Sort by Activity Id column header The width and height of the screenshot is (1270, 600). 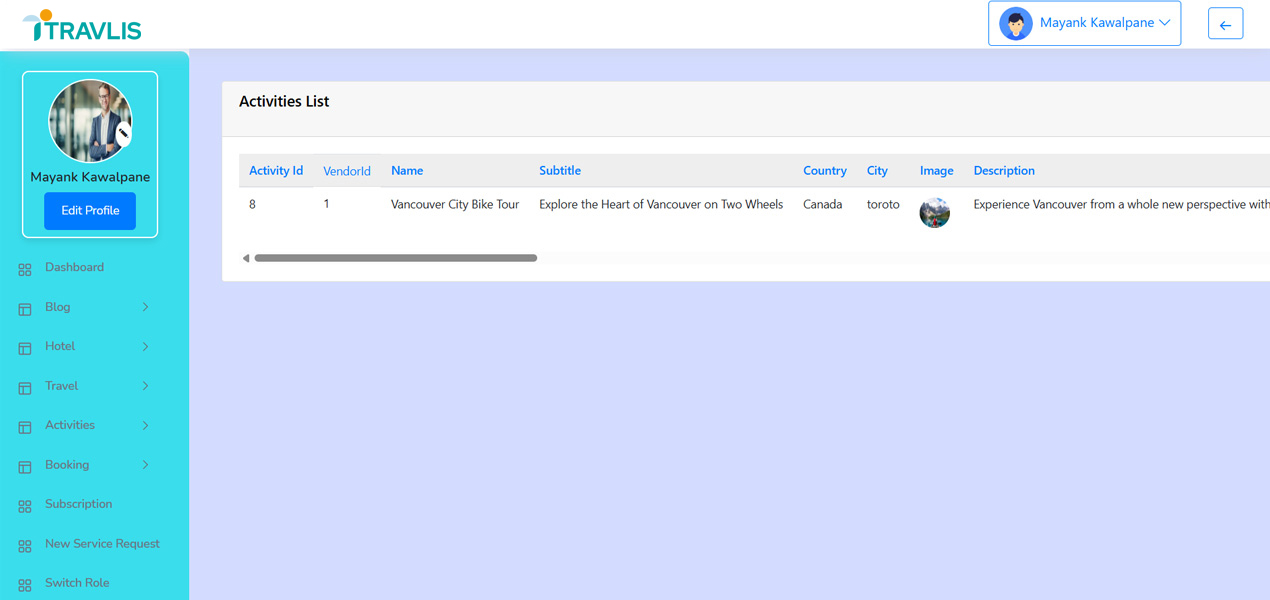coord(276,171)
